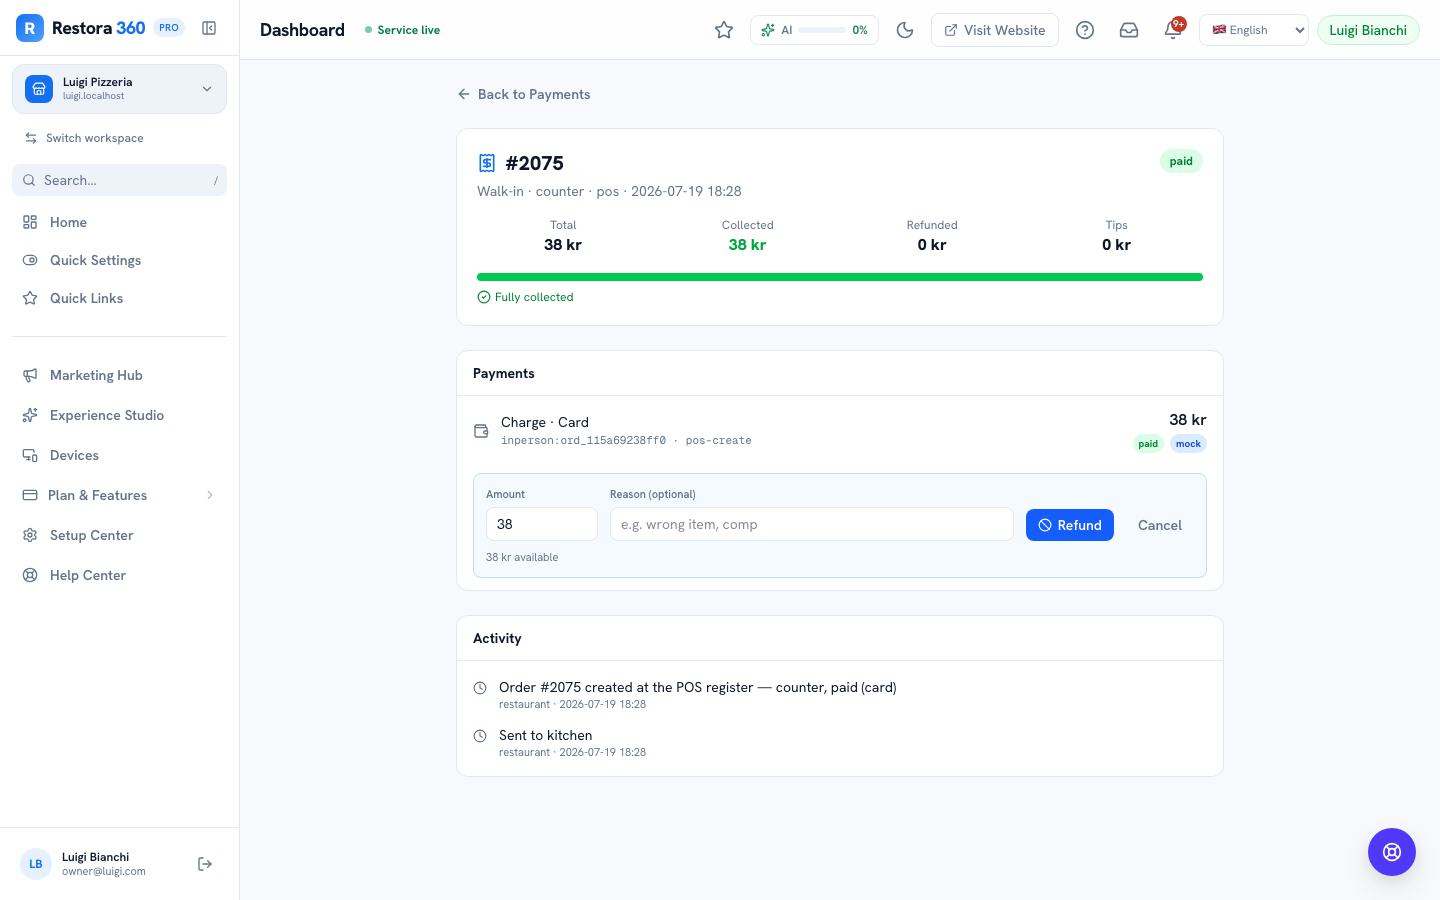
Task: Click the Restora 360 logo icon
Action: click(30, 28)
